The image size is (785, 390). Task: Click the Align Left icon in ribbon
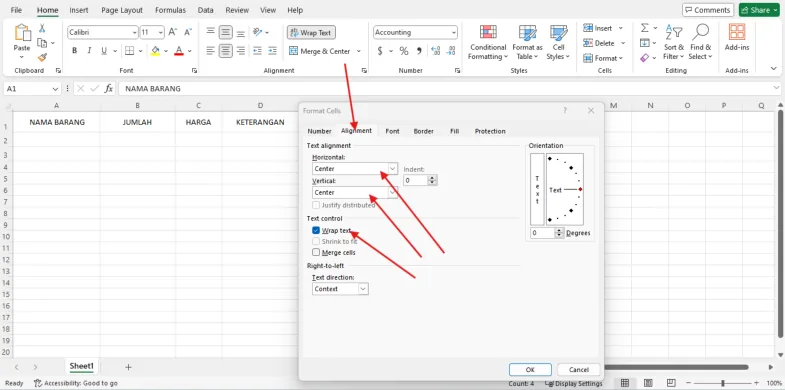click(x=211, y=51)
